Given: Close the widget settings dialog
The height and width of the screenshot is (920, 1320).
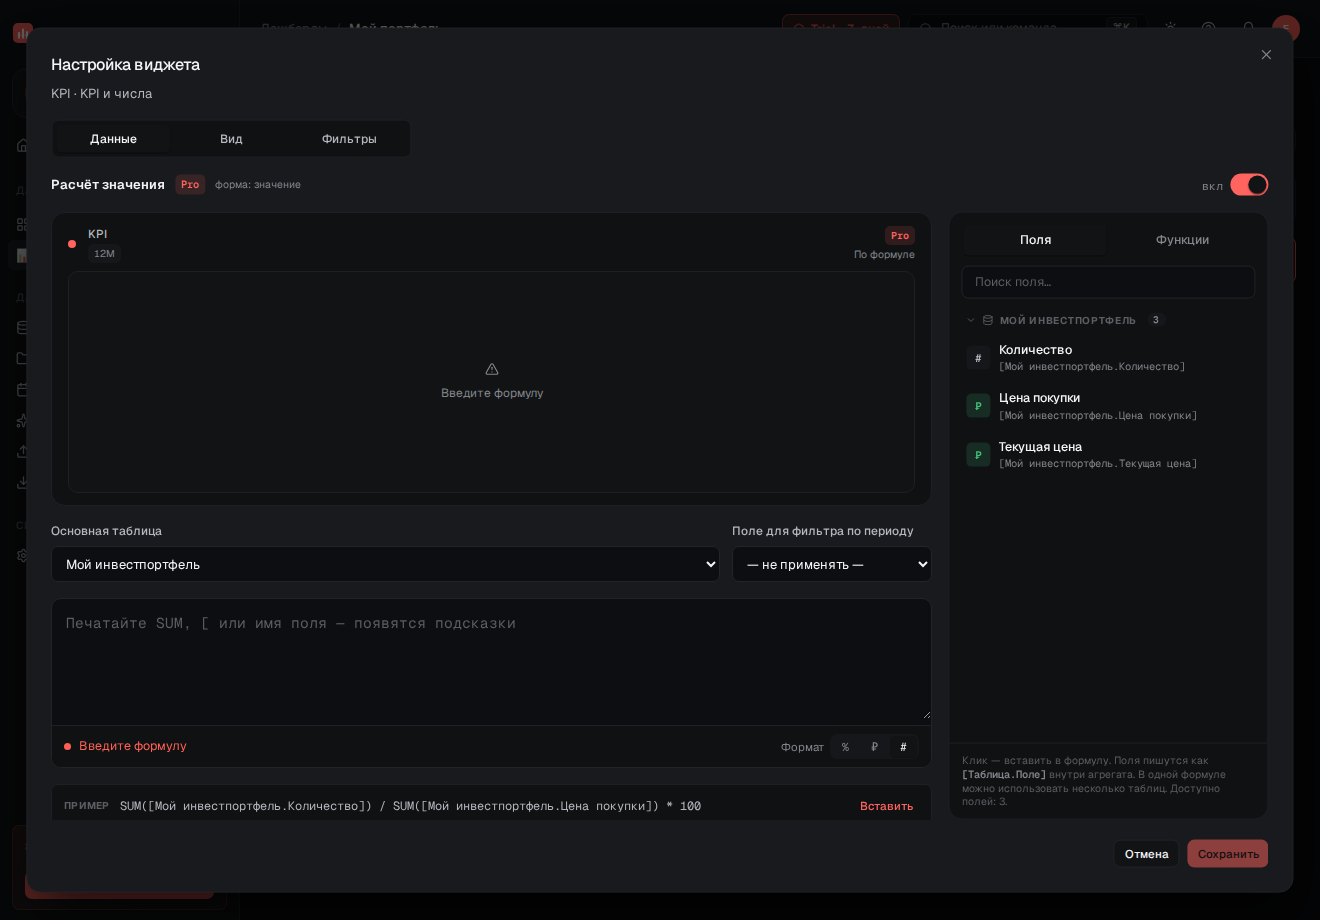Looking at the screenshot, I should pos(1266,55).
